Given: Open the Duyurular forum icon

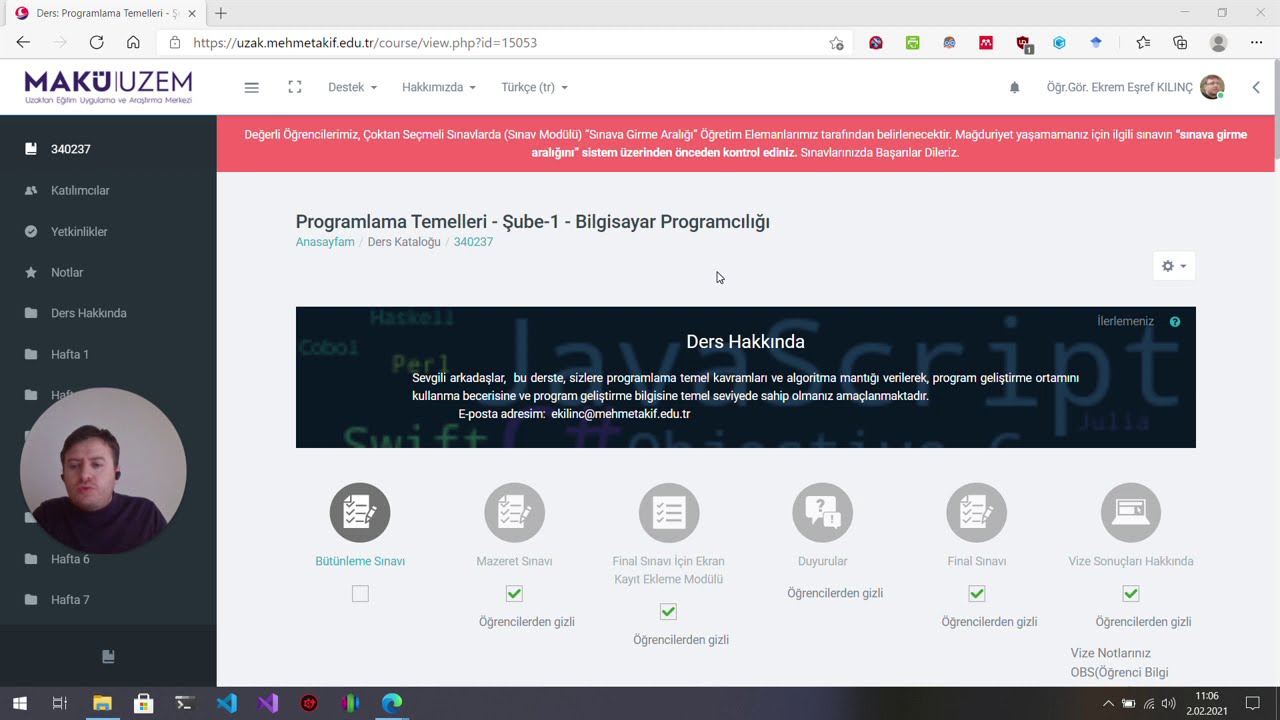Looking at the screenshot, I should point(822,513).
